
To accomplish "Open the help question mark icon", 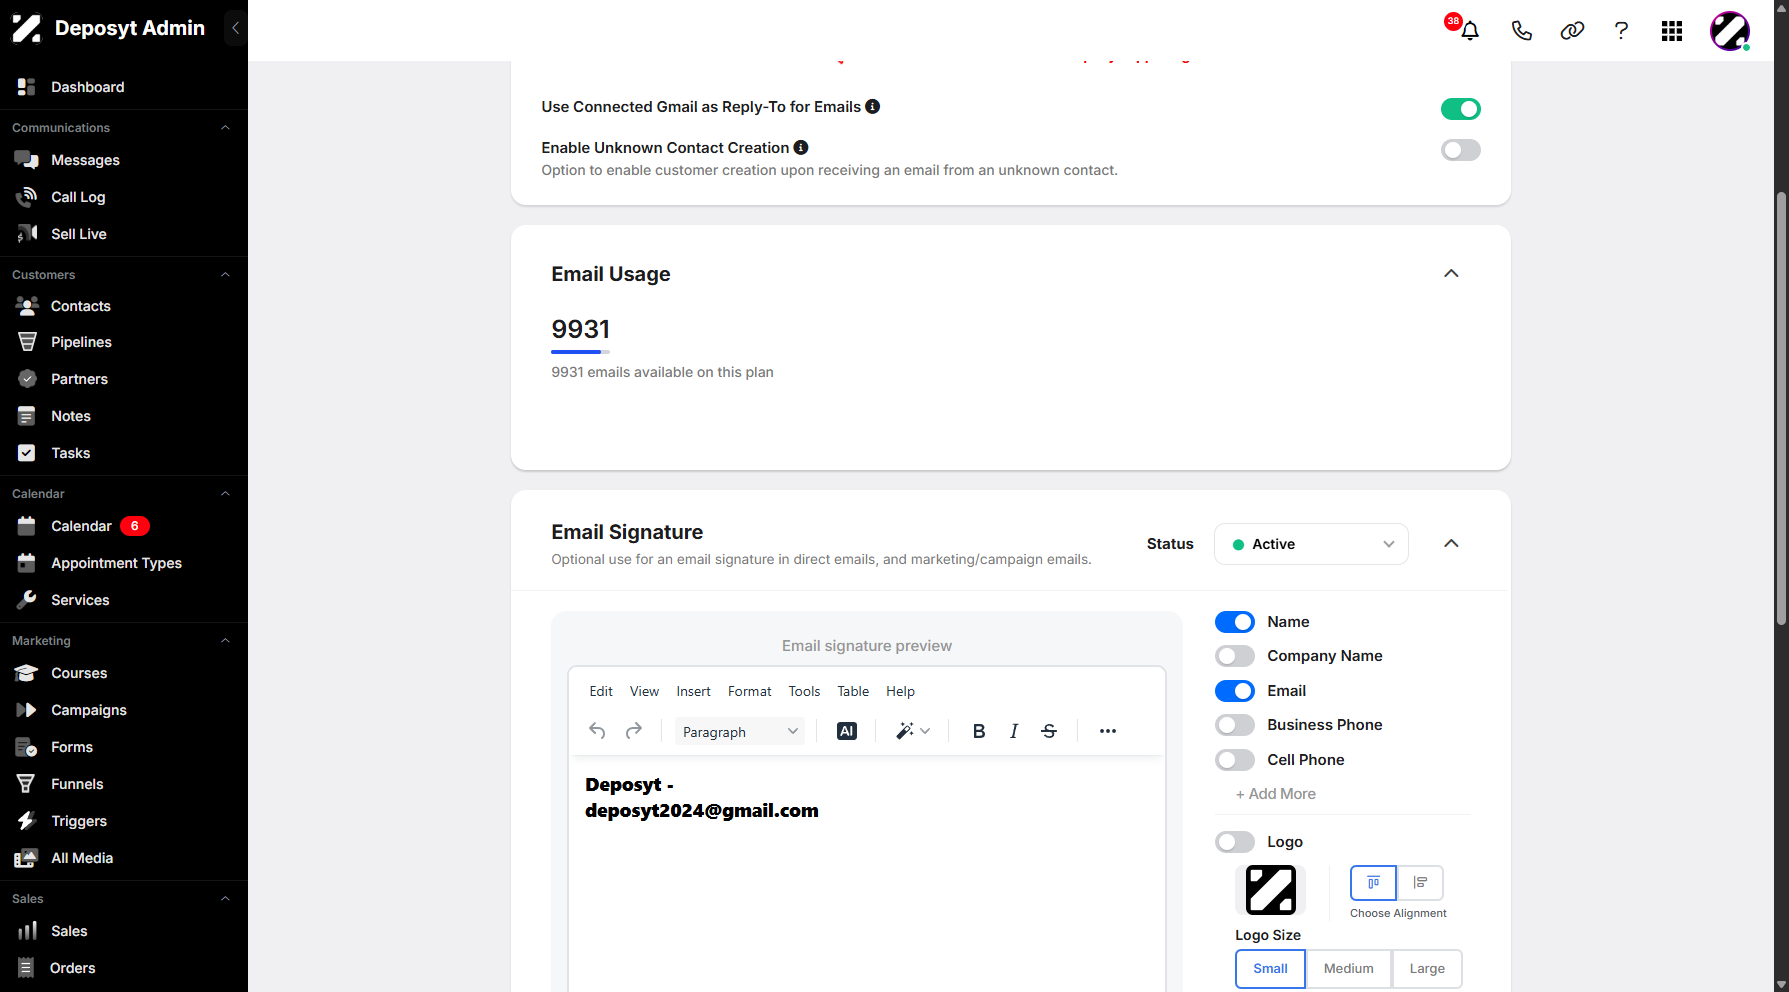I will [x=1621, y=31].
